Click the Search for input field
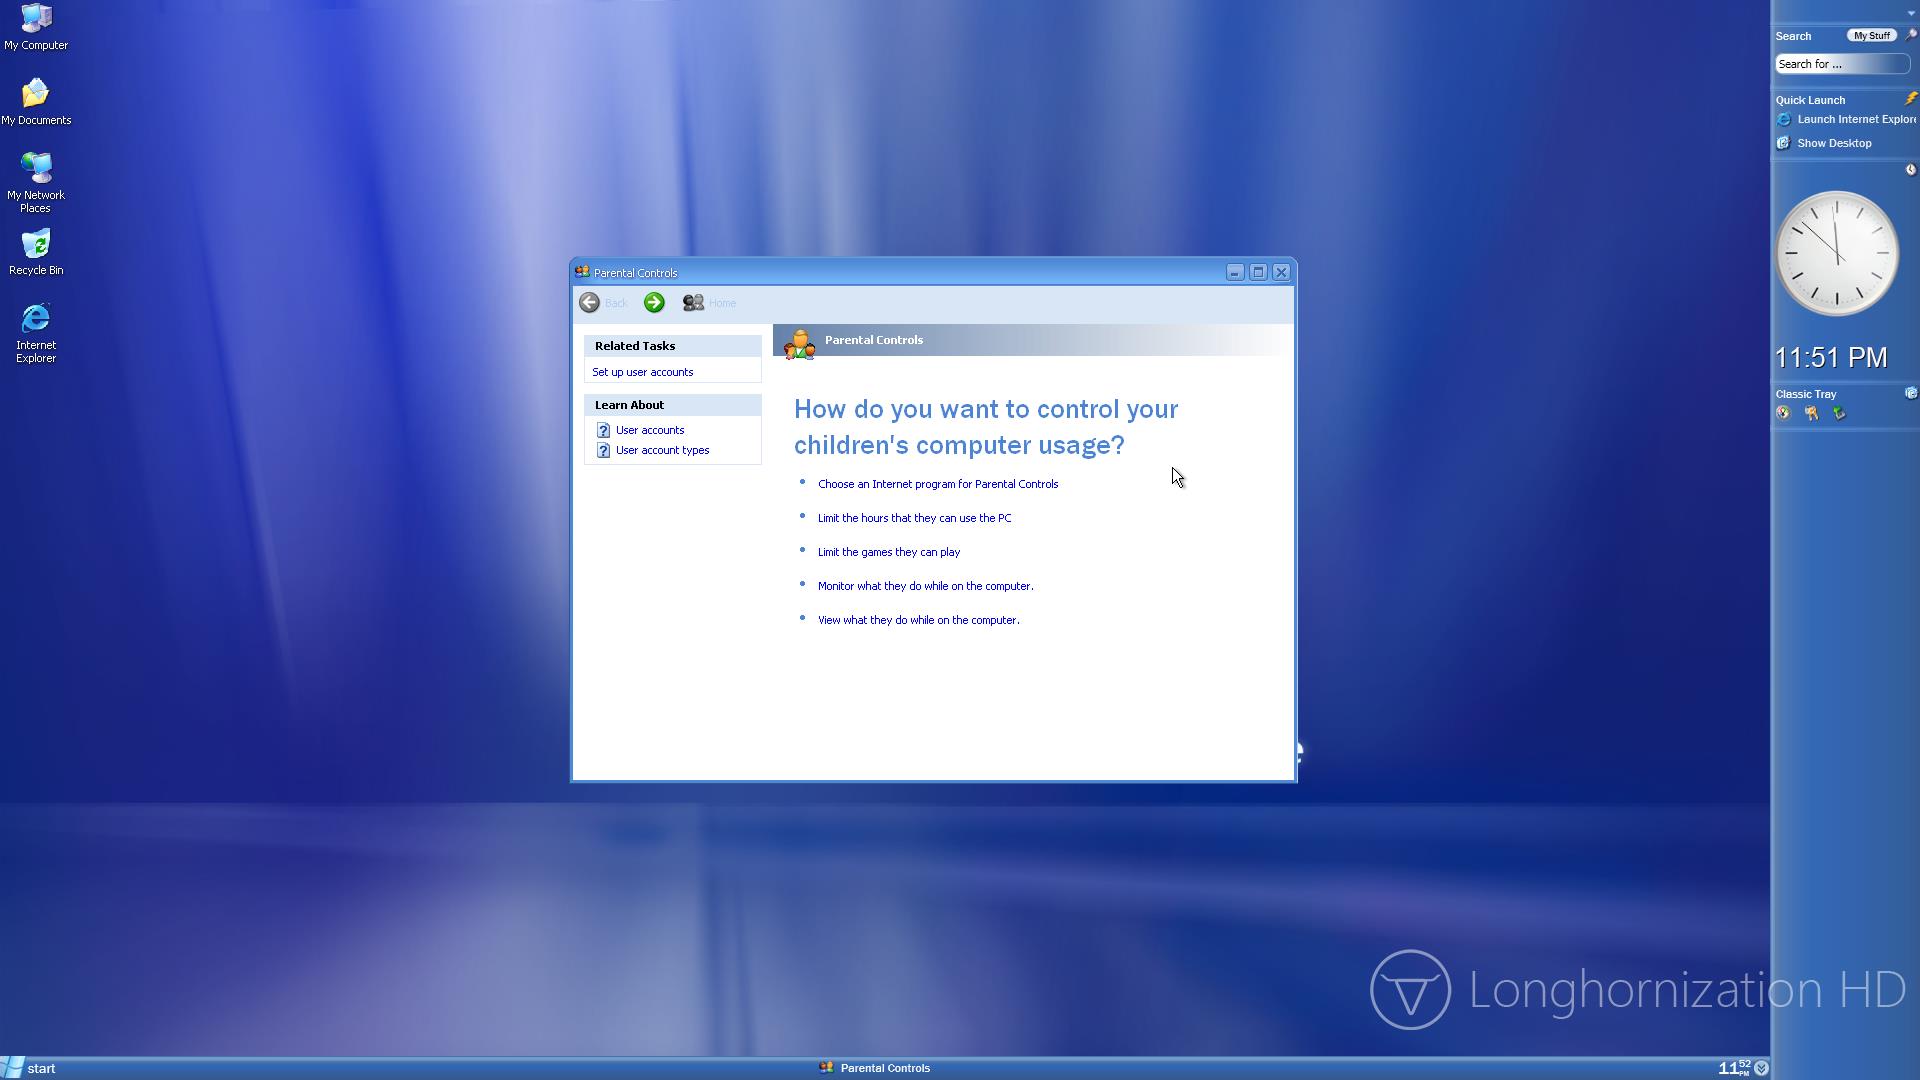This screenshot has width=1920, height=1080. pyautogui.click(x=1840, y=64)
